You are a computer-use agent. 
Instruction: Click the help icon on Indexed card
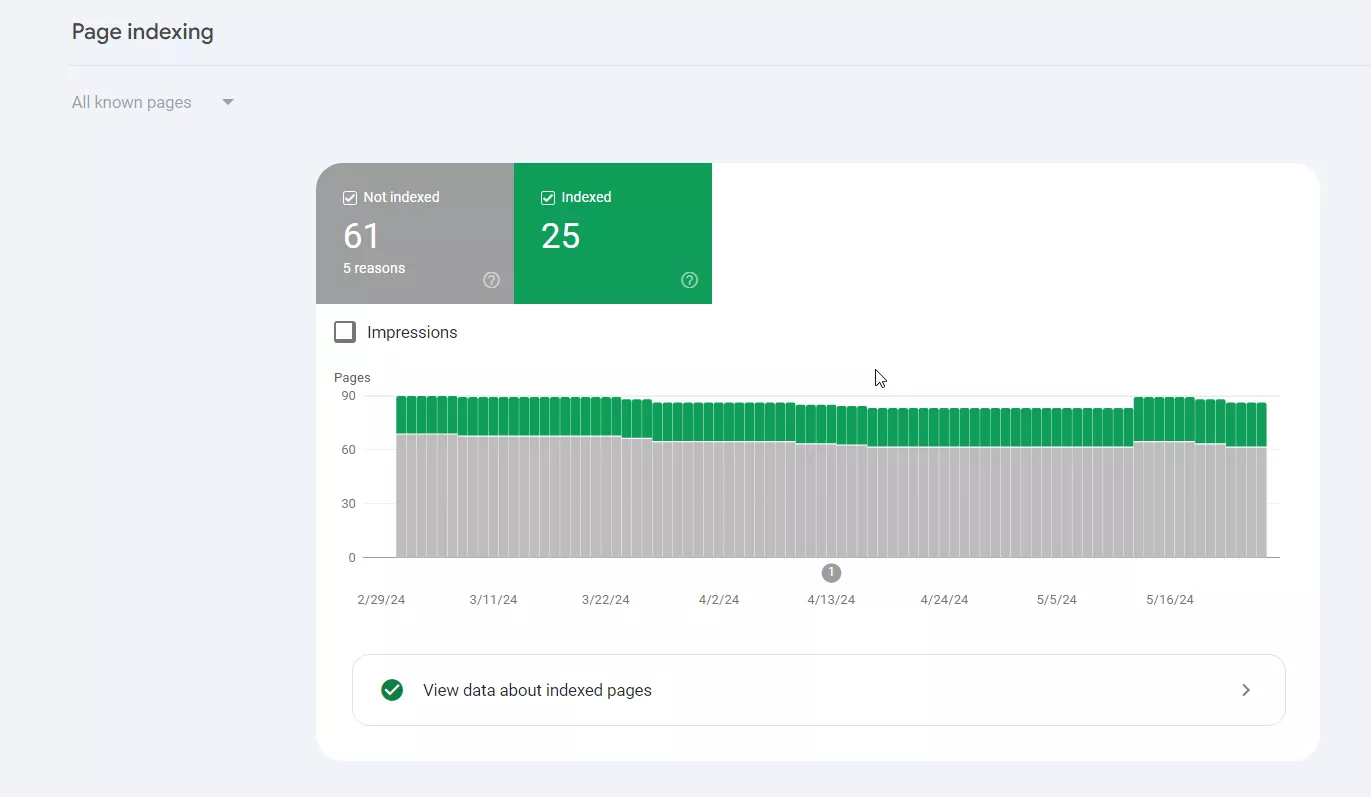point(689,280)
